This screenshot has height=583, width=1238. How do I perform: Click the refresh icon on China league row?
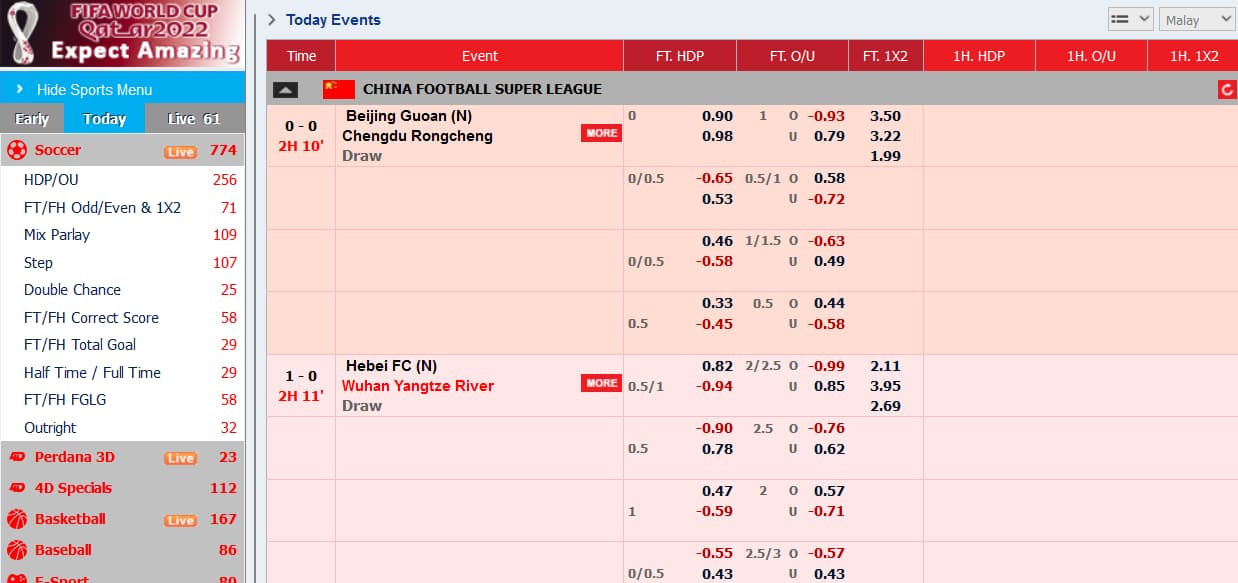(1227, 90)
